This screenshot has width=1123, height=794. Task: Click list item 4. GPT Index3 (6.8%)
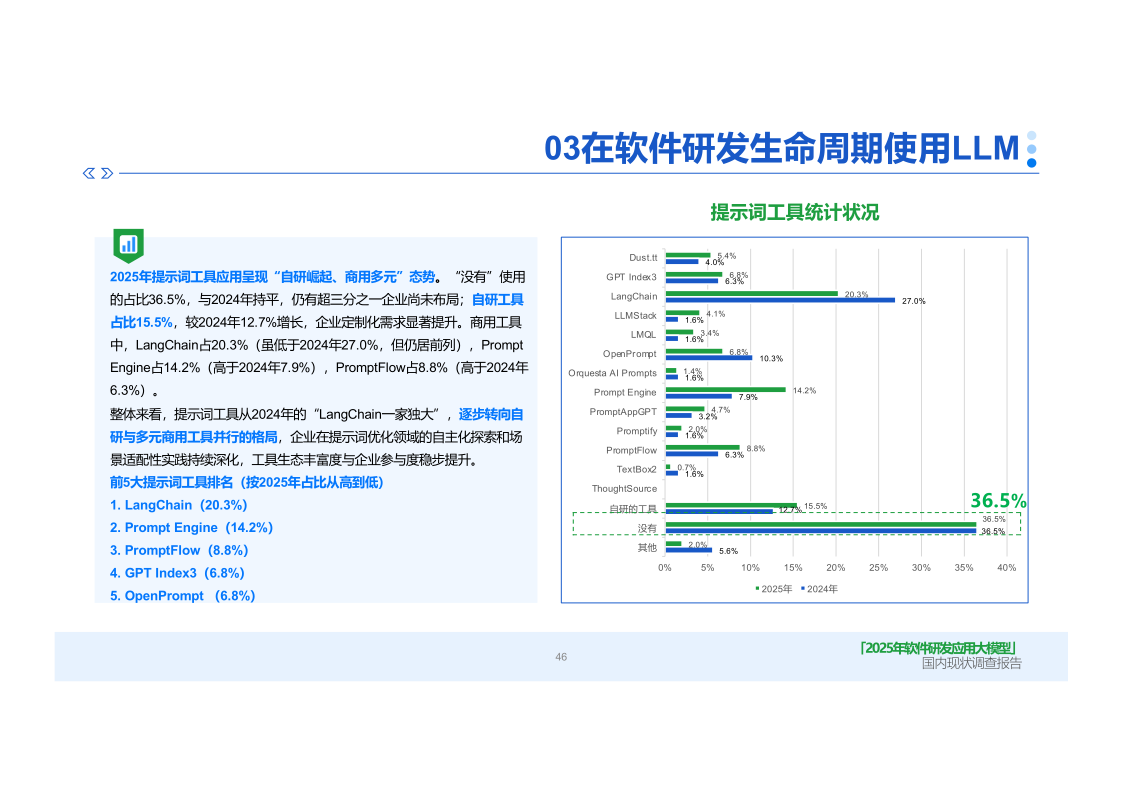point(177,573)
